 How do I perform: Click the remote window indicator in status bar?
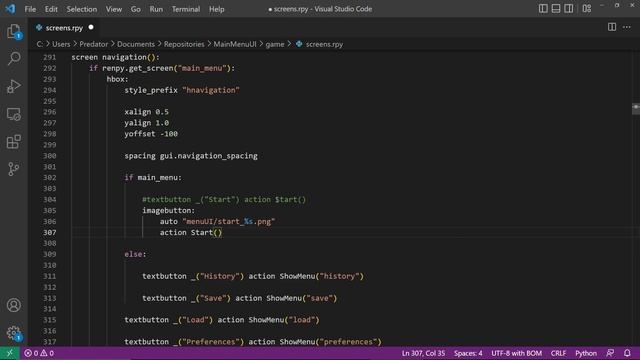pos(10,353)
